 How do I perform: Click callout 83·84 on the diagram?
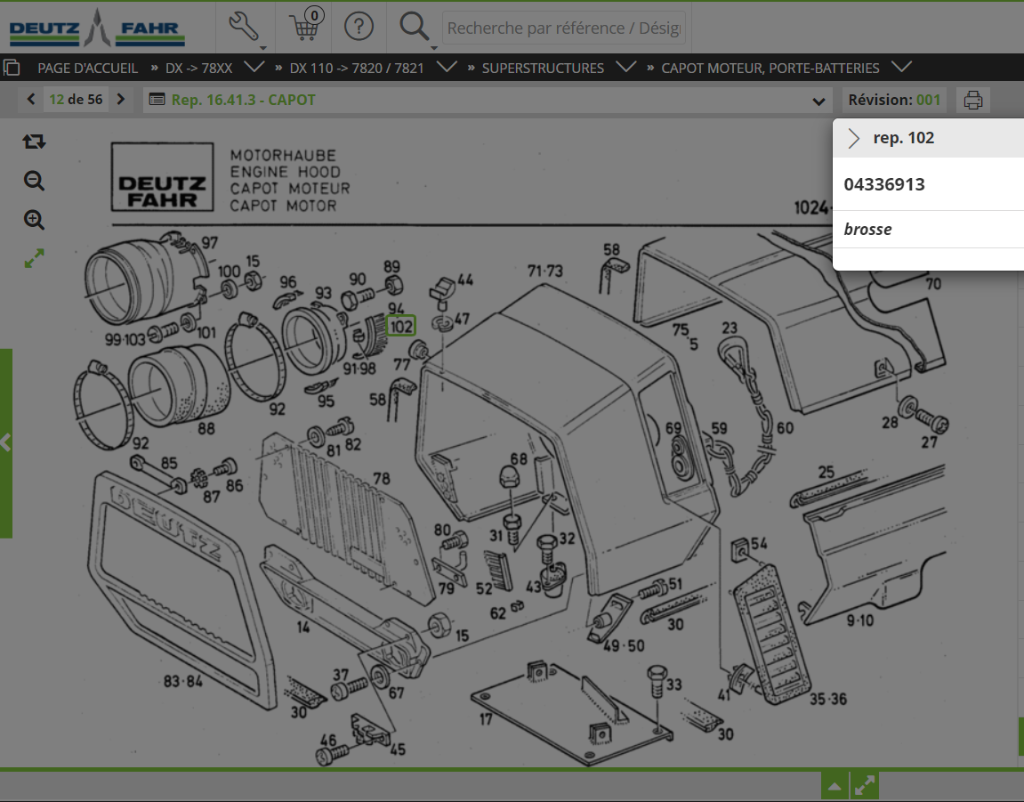coord(183,681)
